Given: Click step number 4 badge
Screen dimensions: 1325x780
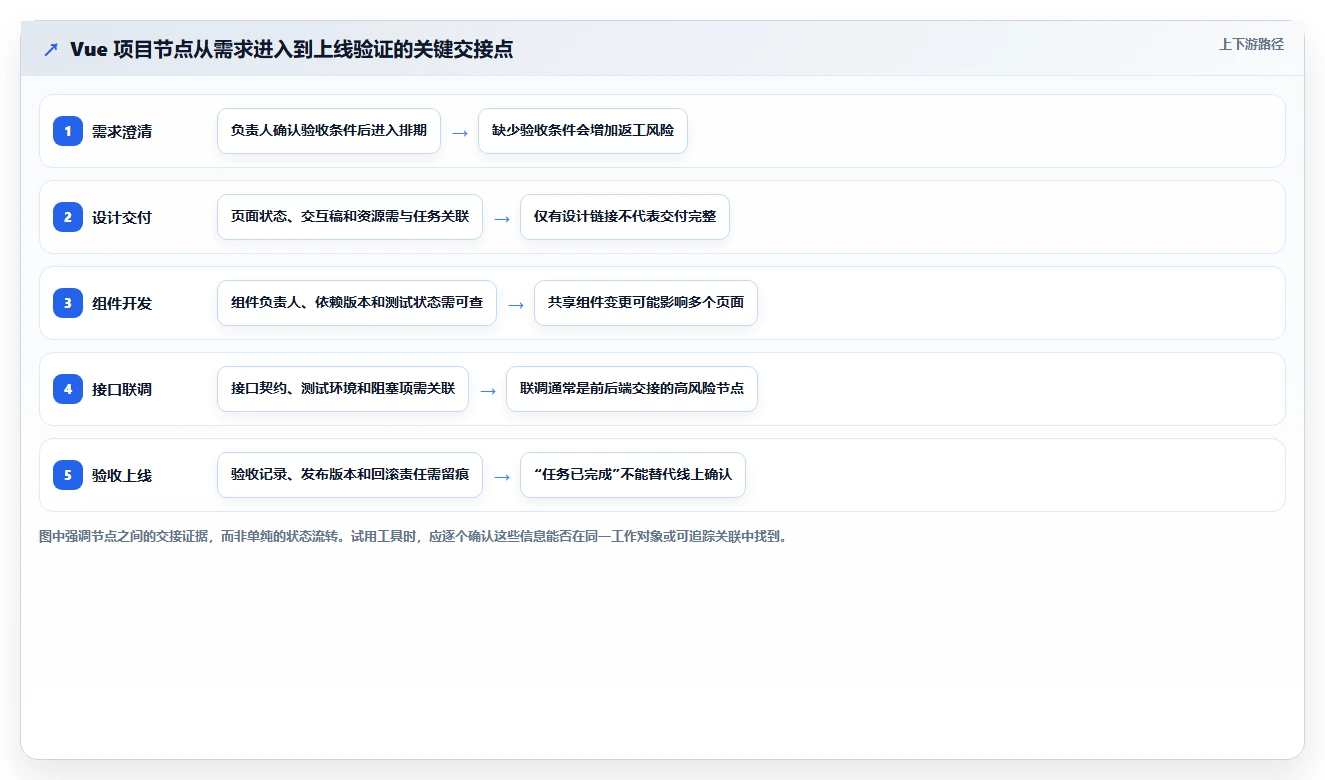Looking at the screenshot, I should tap(68, 389).
